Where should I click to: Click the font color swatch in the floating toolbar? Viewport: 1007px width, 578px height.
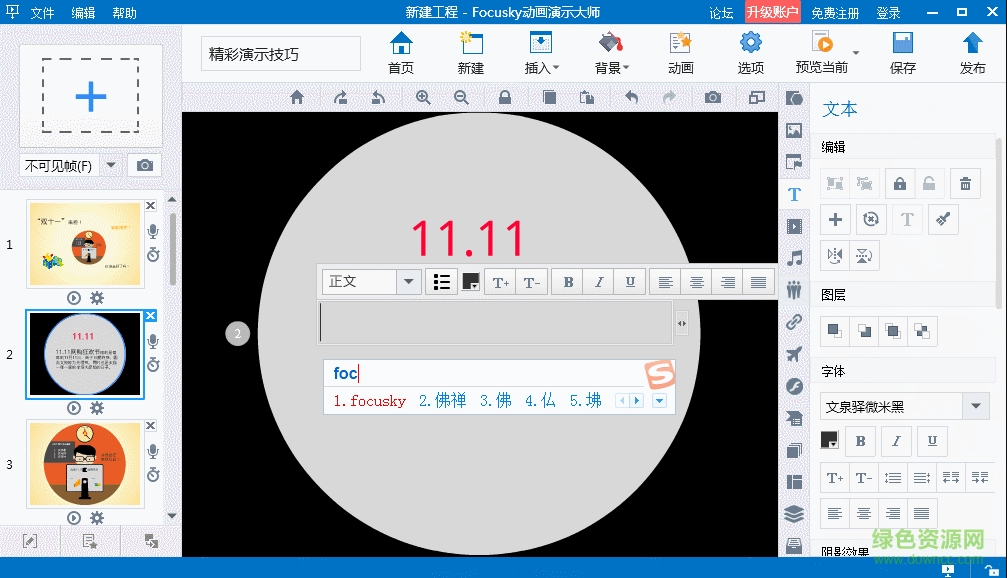pyautogui.click(x=471, y=281)
